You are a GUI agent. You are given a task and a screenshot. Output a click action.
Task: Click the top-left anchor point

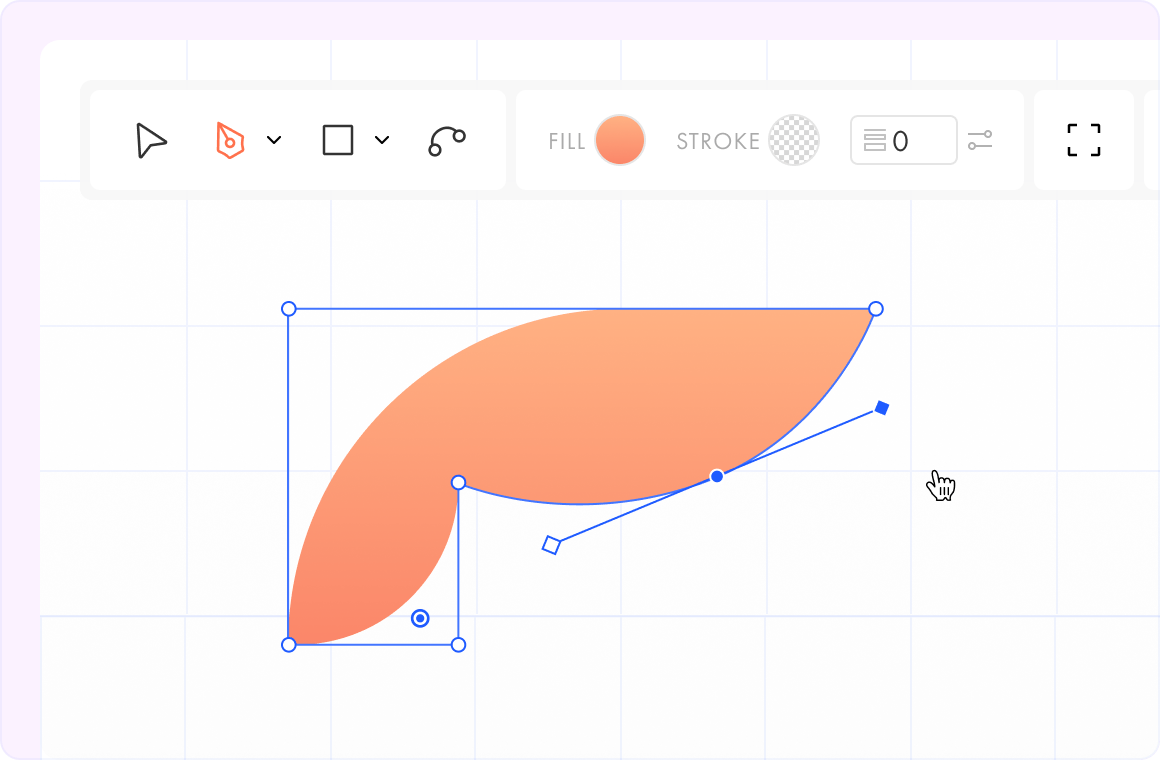click(x=289, y=309)
